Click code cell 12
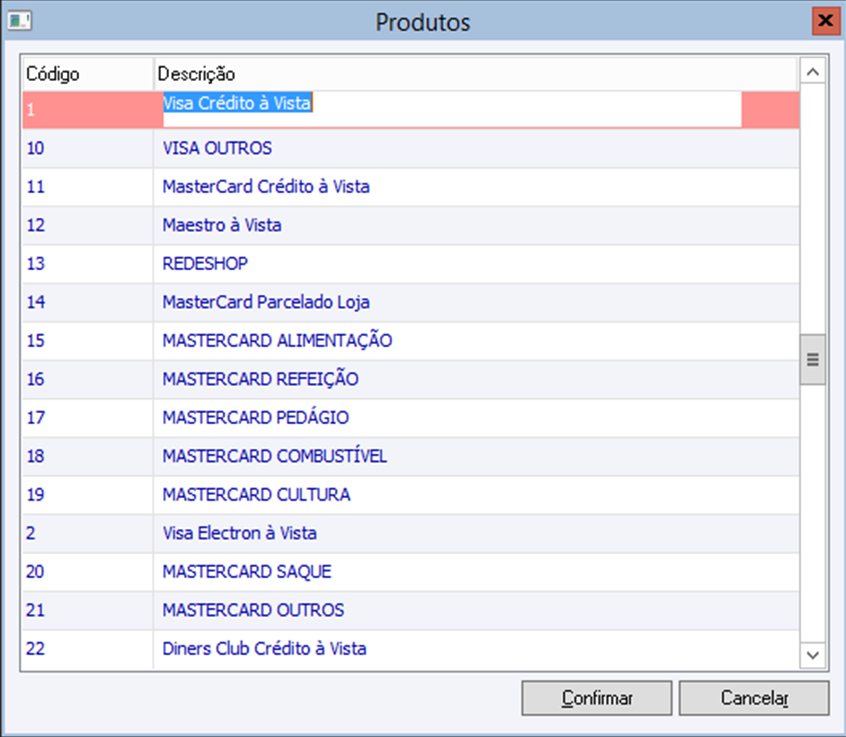This screenshot has height=737, width=846. pyautogui.click(x=88, y=225)
